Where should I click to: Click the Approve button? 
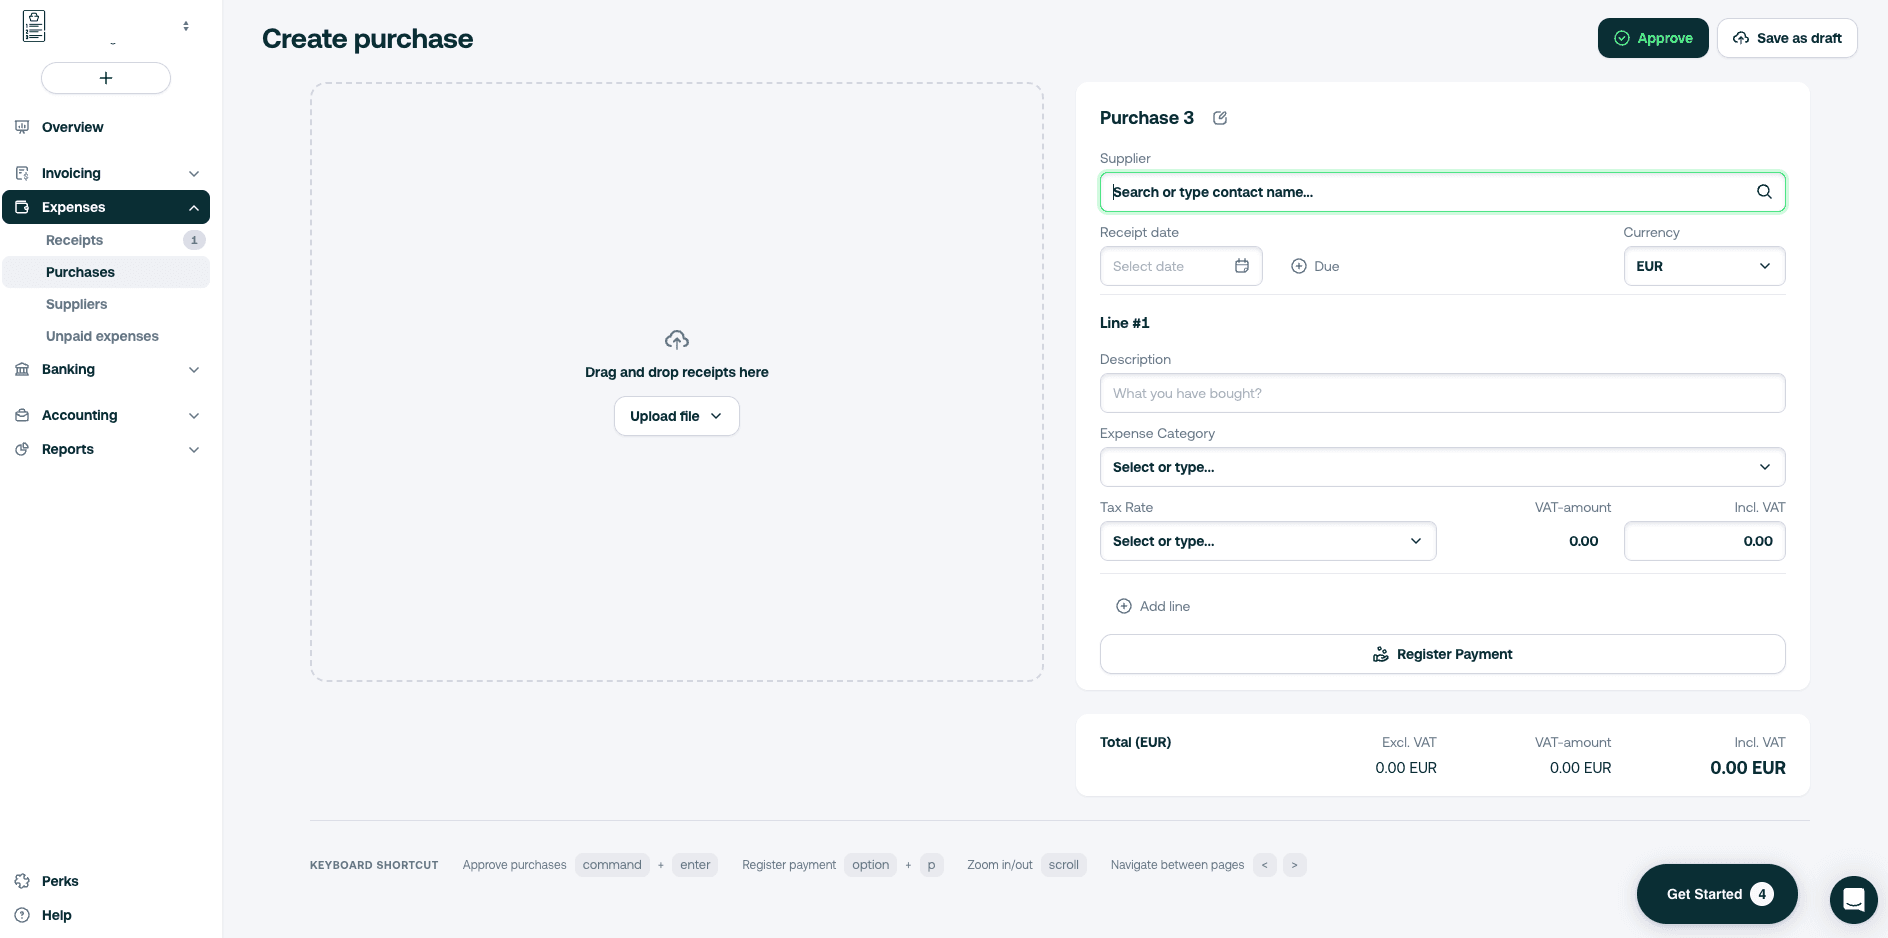[1652, 38]
